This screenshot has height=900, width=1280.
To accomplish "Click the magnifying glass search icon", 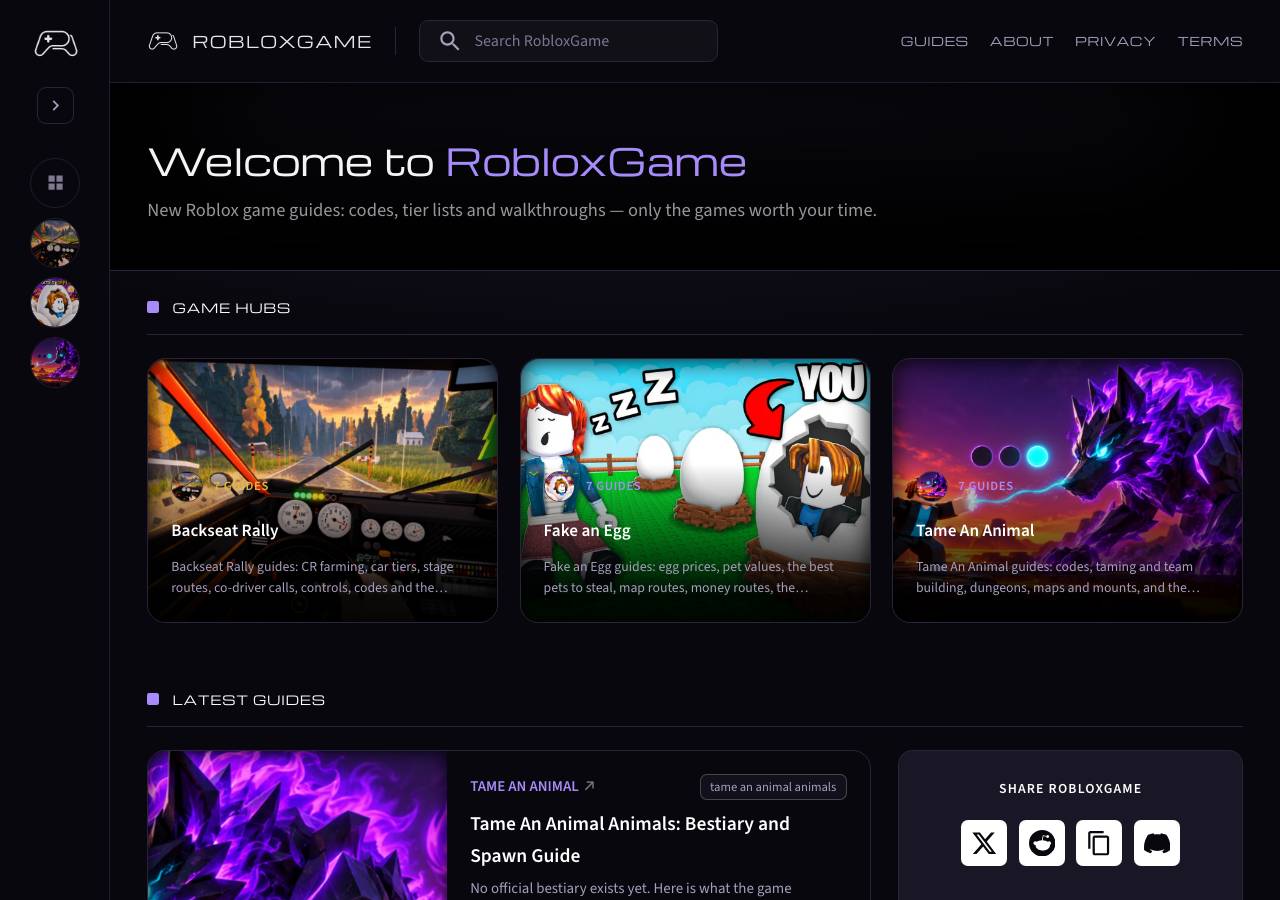I will (450, 41).
